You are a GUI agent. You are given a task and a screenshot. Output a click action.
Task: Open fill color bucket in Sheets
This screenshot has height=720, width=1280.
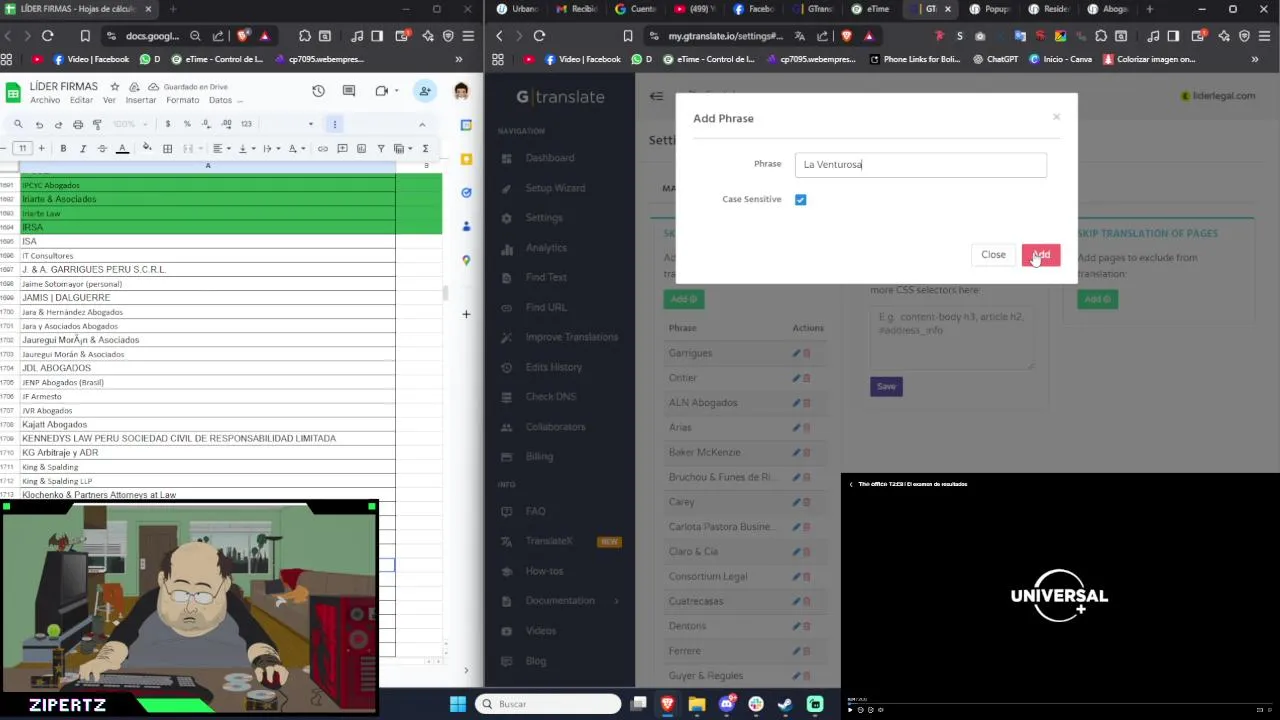pyautogui.click(x=147, y=148)
